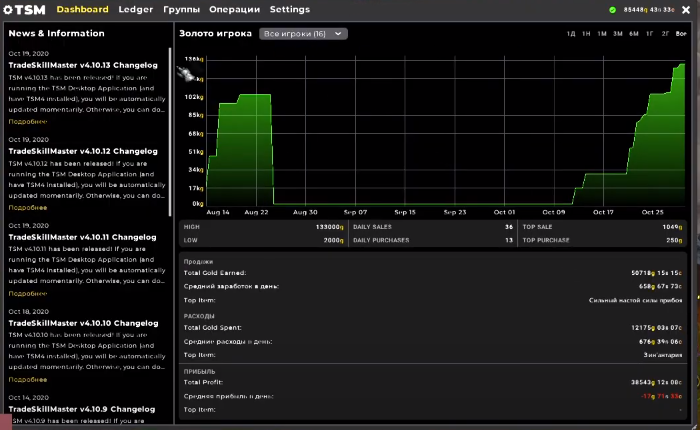The image size is (700, 430).
Task: Click Подробнее under the v4.10.12 changelog
Action: coord(28,208)
